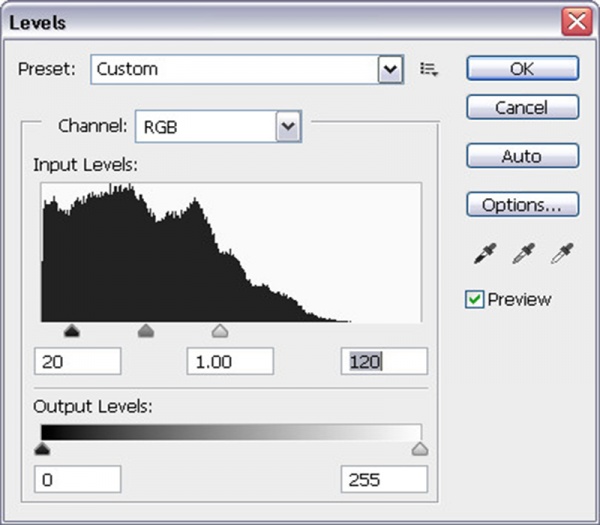Screen dimensions: 600x525
Task: Select the white point eyedropper
Action: (x=562, y=253)
